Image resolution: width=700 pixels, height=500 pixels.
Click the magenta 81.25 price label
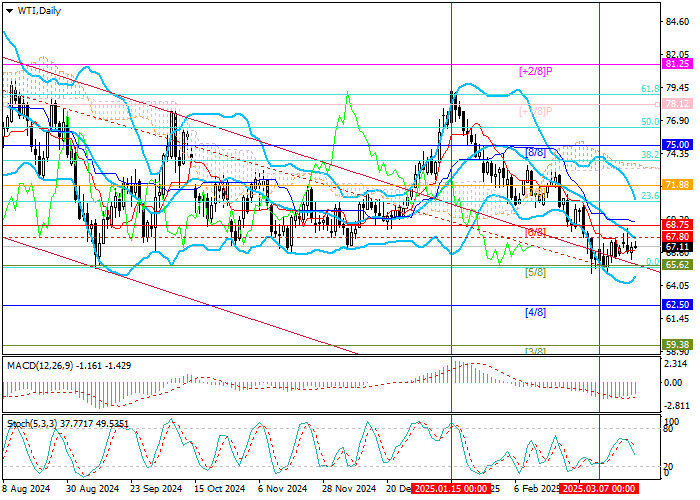[678, 63]
